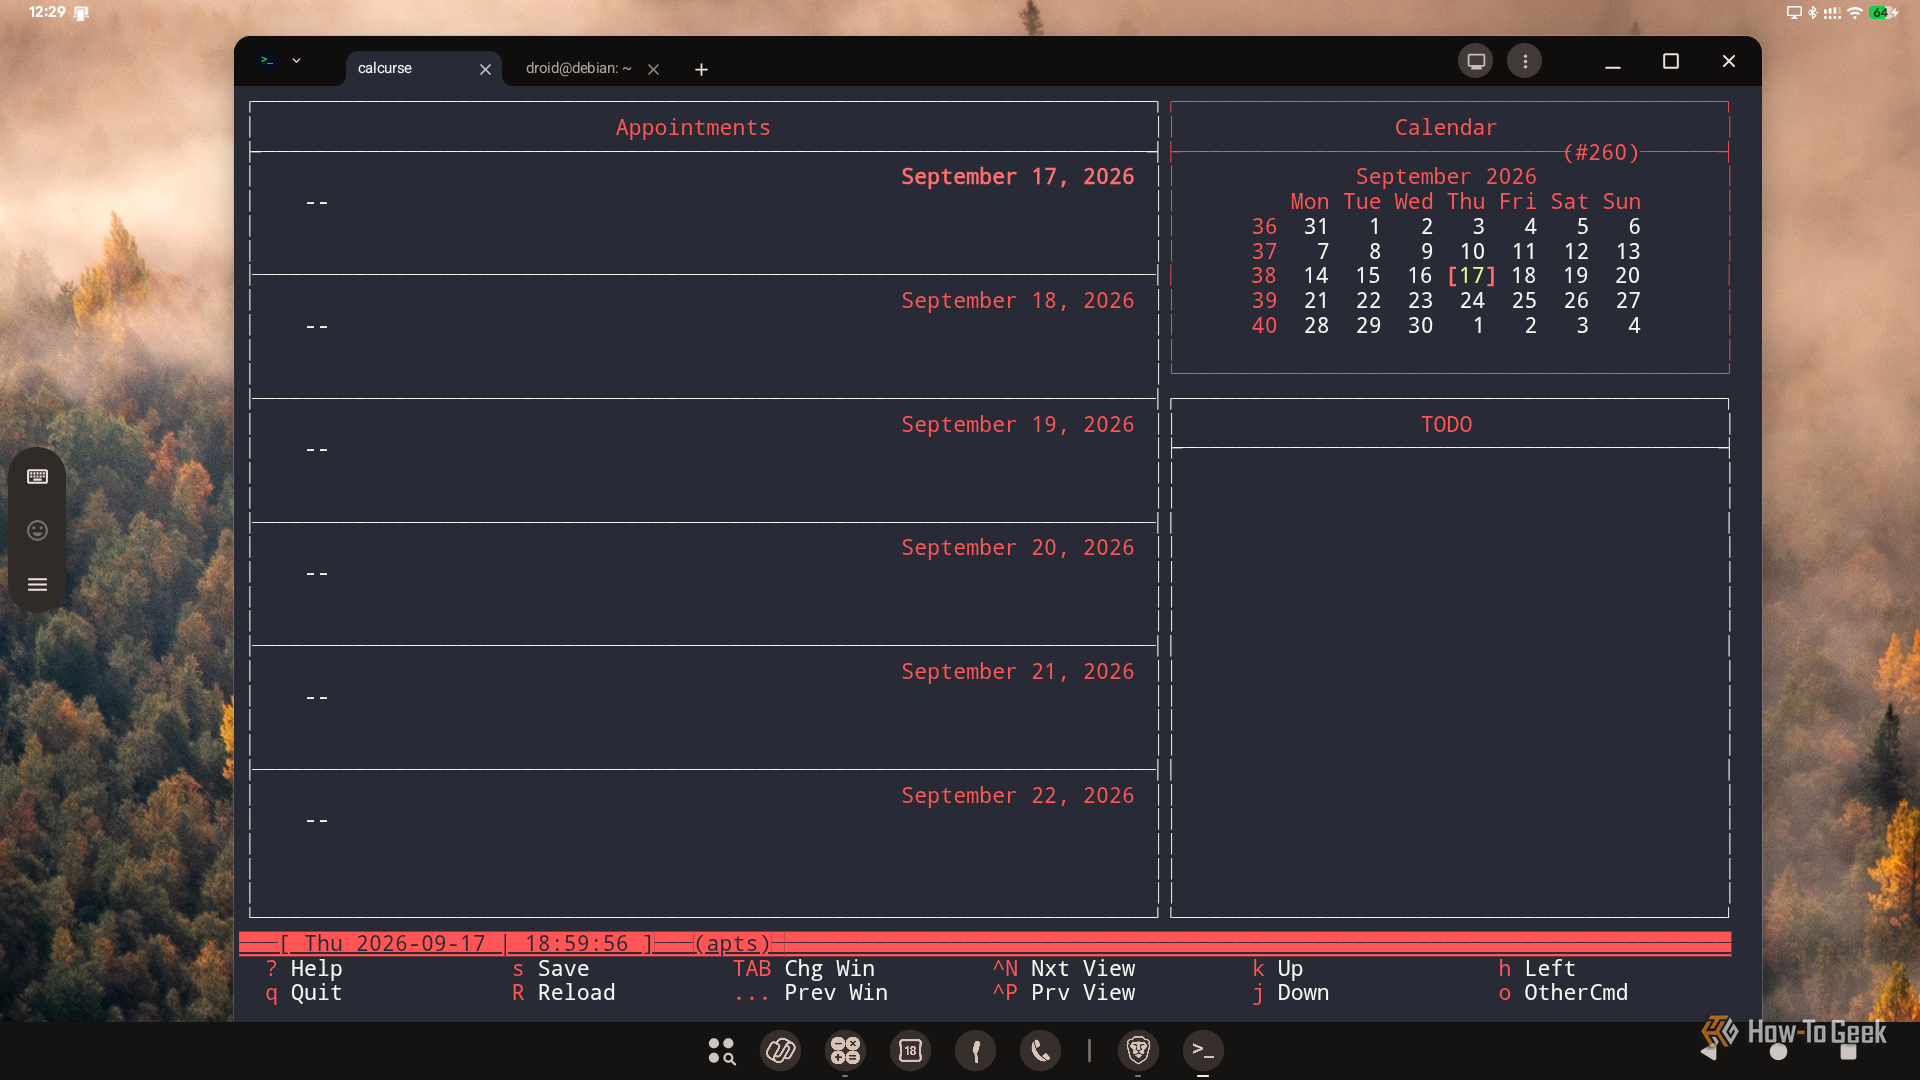This screenshot has width=1920, height=1080.
Task: Click the display monitor icon button
Action: tap(1475, 61)
